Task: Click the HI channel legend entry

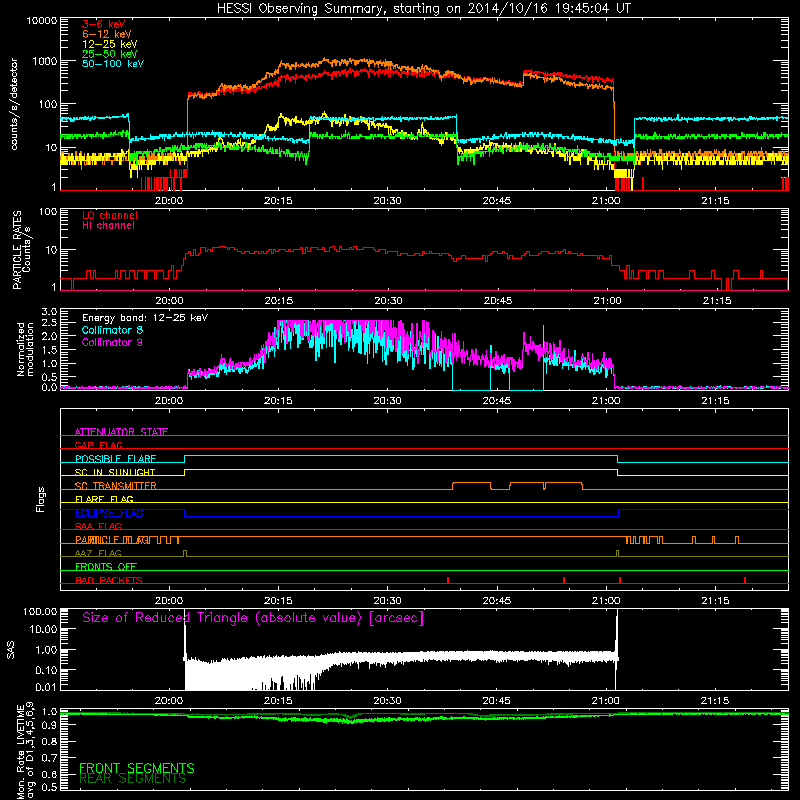Action: click(x=108, y=226)
